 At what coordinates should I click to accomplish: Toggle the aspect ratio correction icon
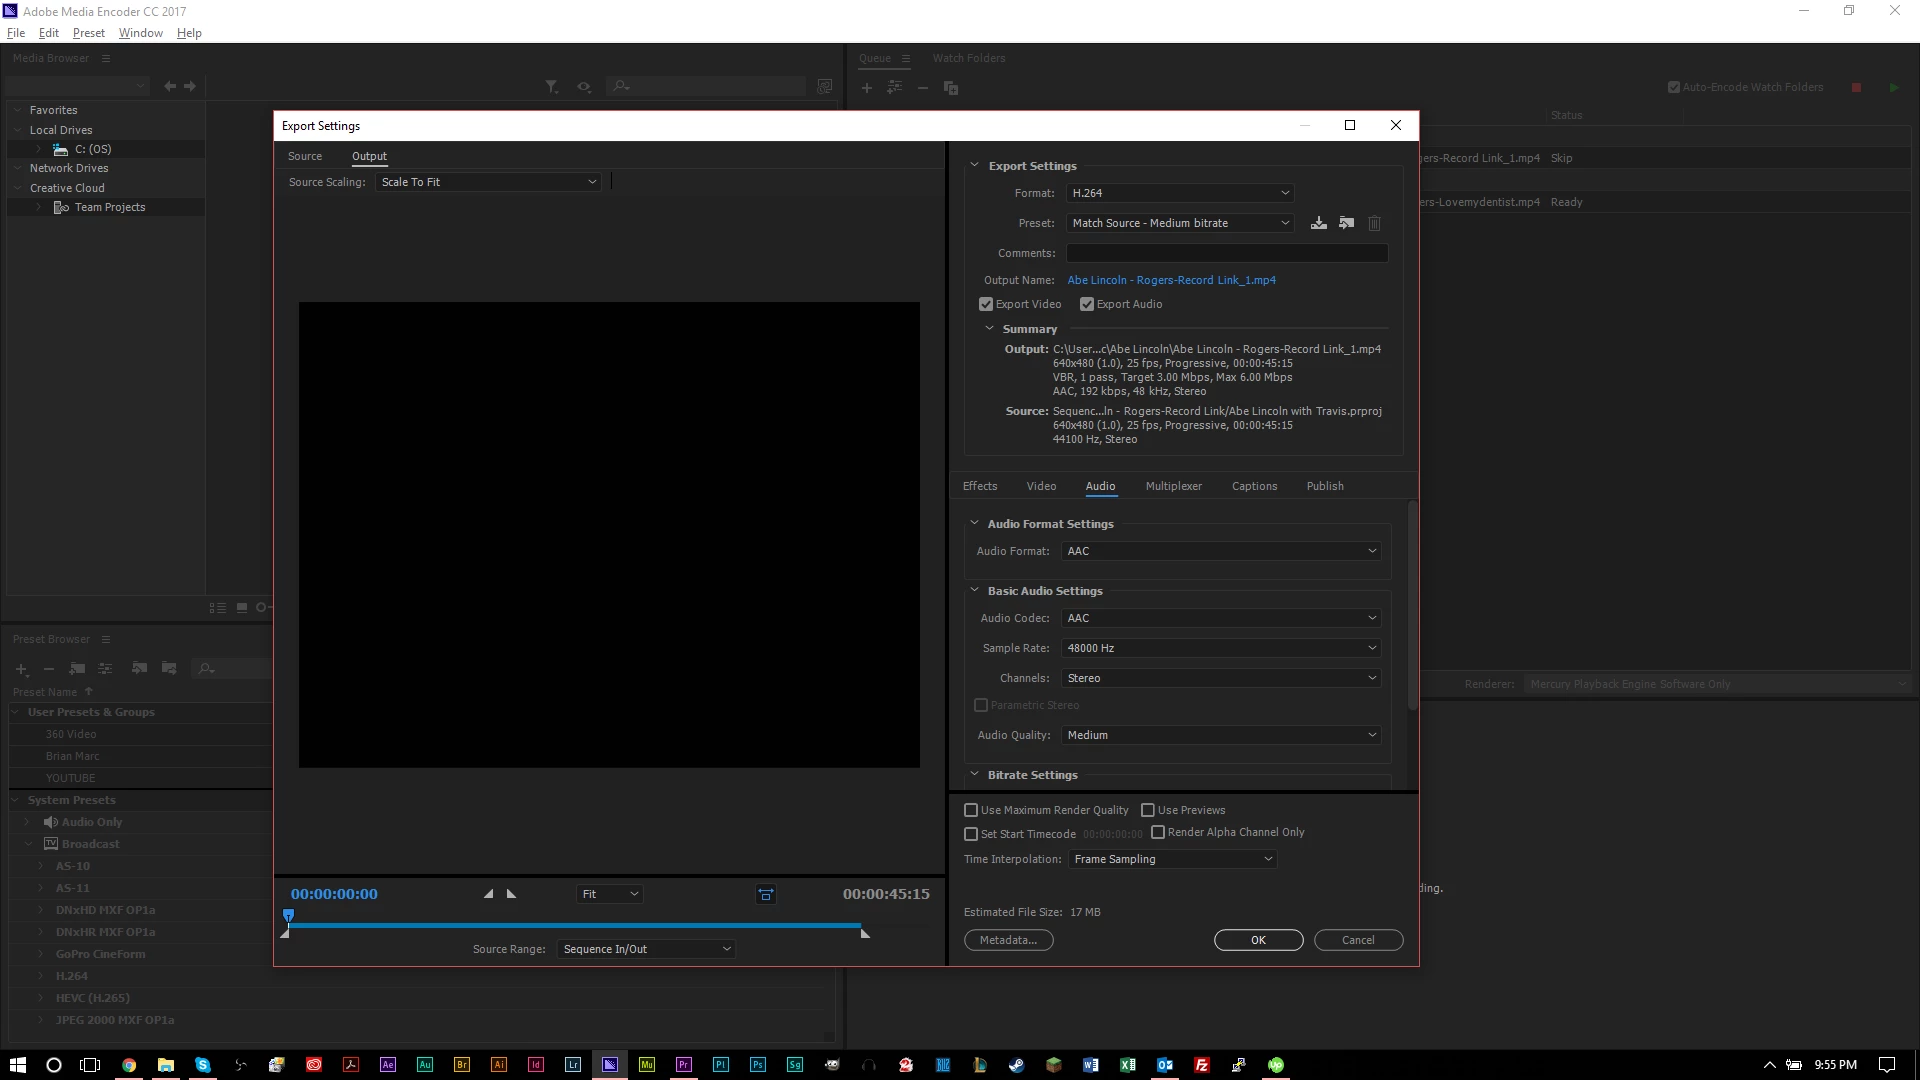[766, 895]
